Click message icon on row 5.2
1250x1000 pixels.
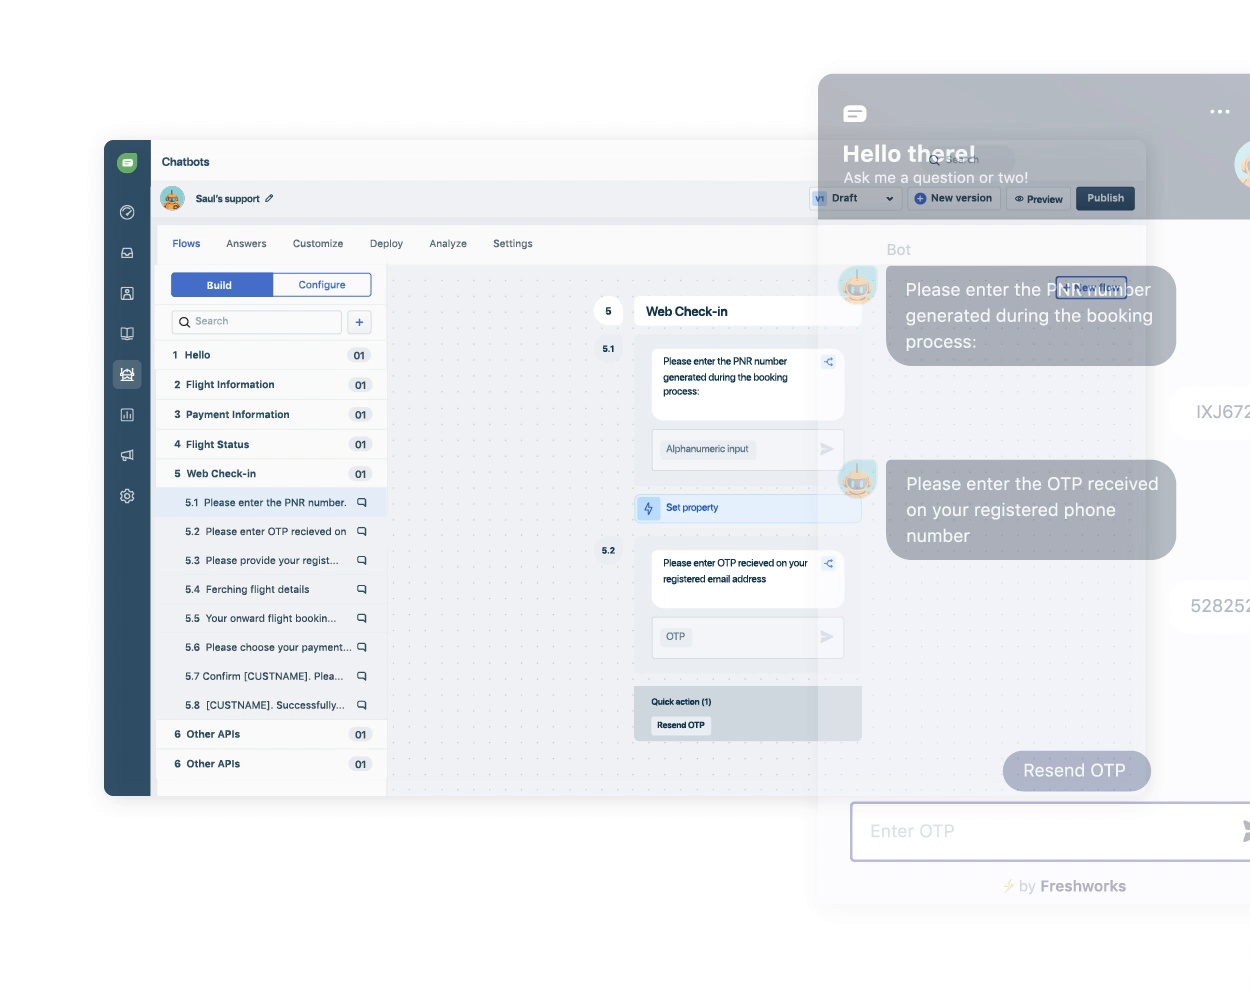coord(362,532)
